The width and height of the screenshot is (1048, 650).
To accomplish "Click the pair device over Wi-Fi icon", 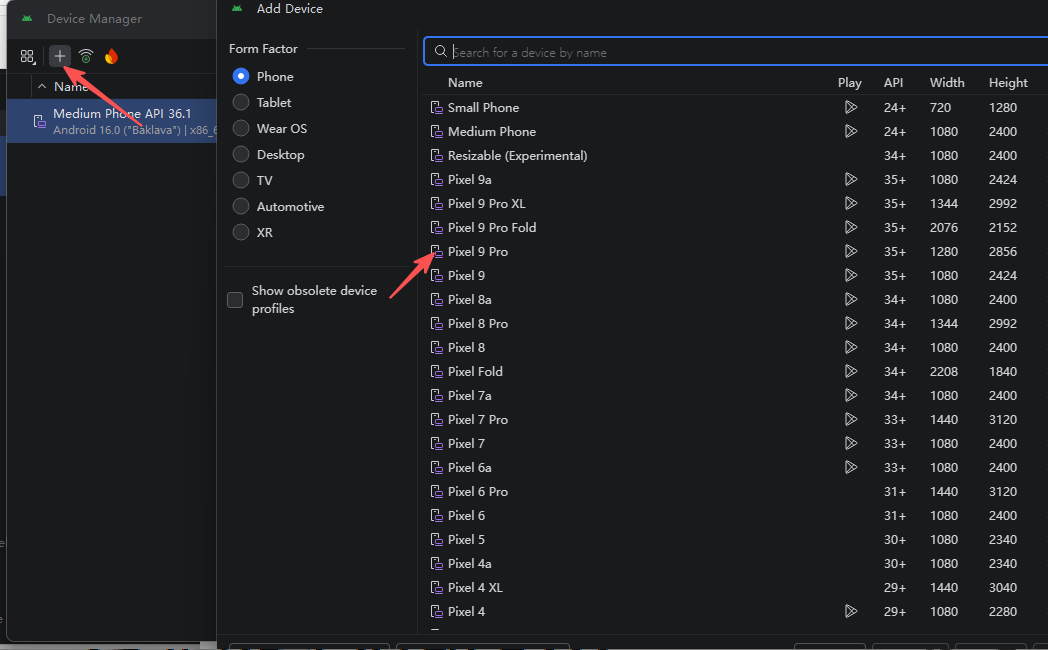I will point(86,56).
